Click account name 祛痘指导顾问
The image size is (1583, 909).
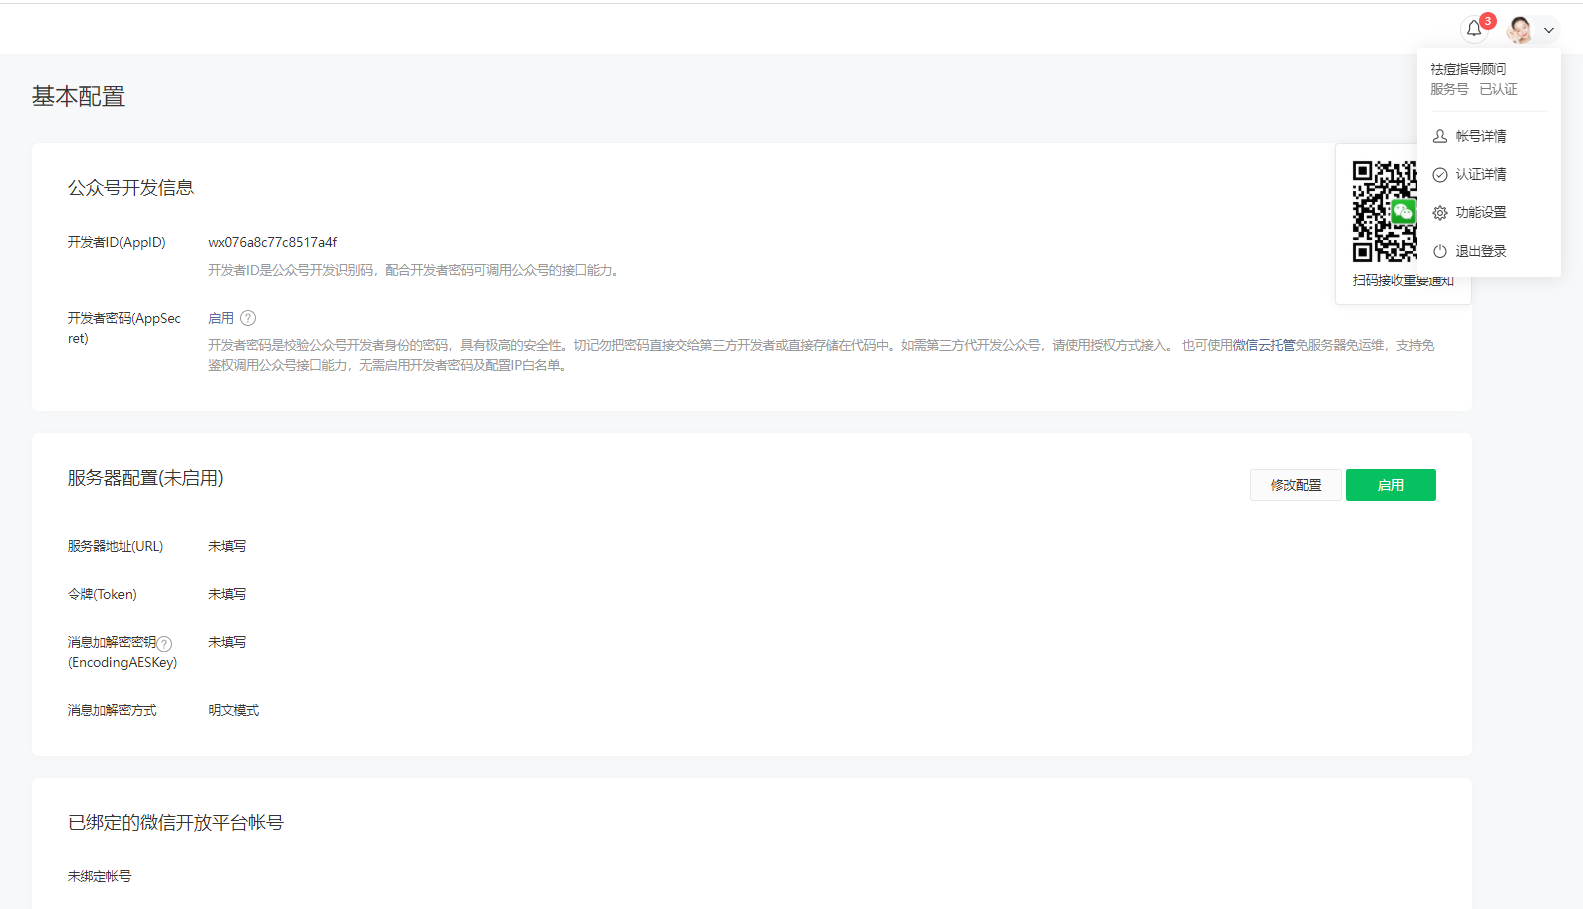pyautogui.click(x=1468, y=69)
